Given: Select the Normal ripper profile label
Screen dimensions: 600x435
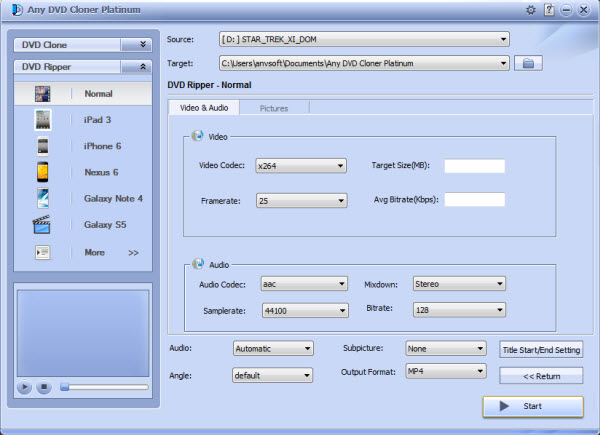Looking at the screenshot, I should click(98, 94).
